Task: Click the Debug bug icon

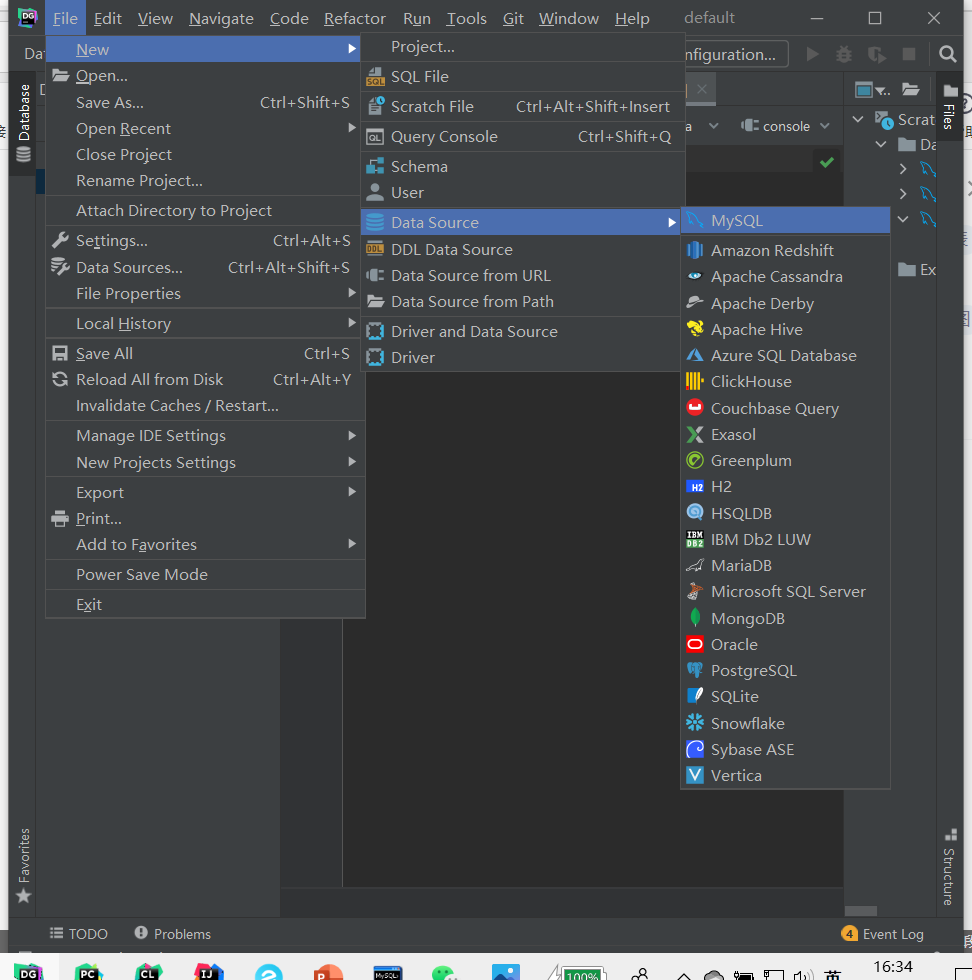Action: click(x=841, y=54)
